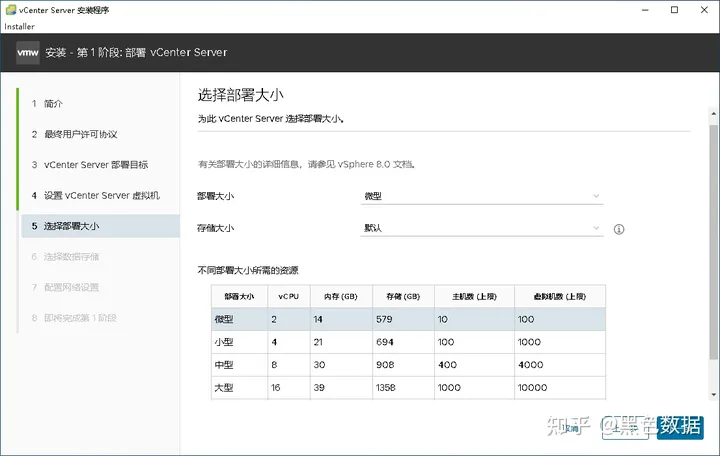The image size is (720, 456).
Task: Click the 虚拟机数 (上限) column header
Action: click(560, 297)
